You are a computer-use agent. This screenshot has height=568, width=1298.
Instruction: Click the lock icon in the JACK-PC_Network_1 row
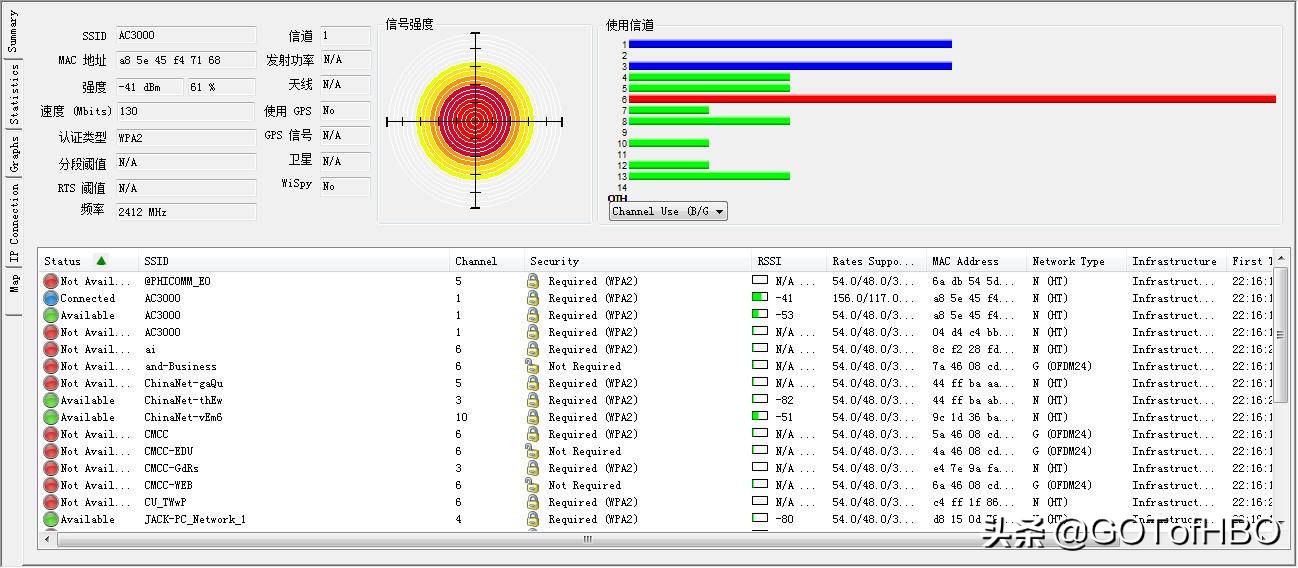click(533, 519)
